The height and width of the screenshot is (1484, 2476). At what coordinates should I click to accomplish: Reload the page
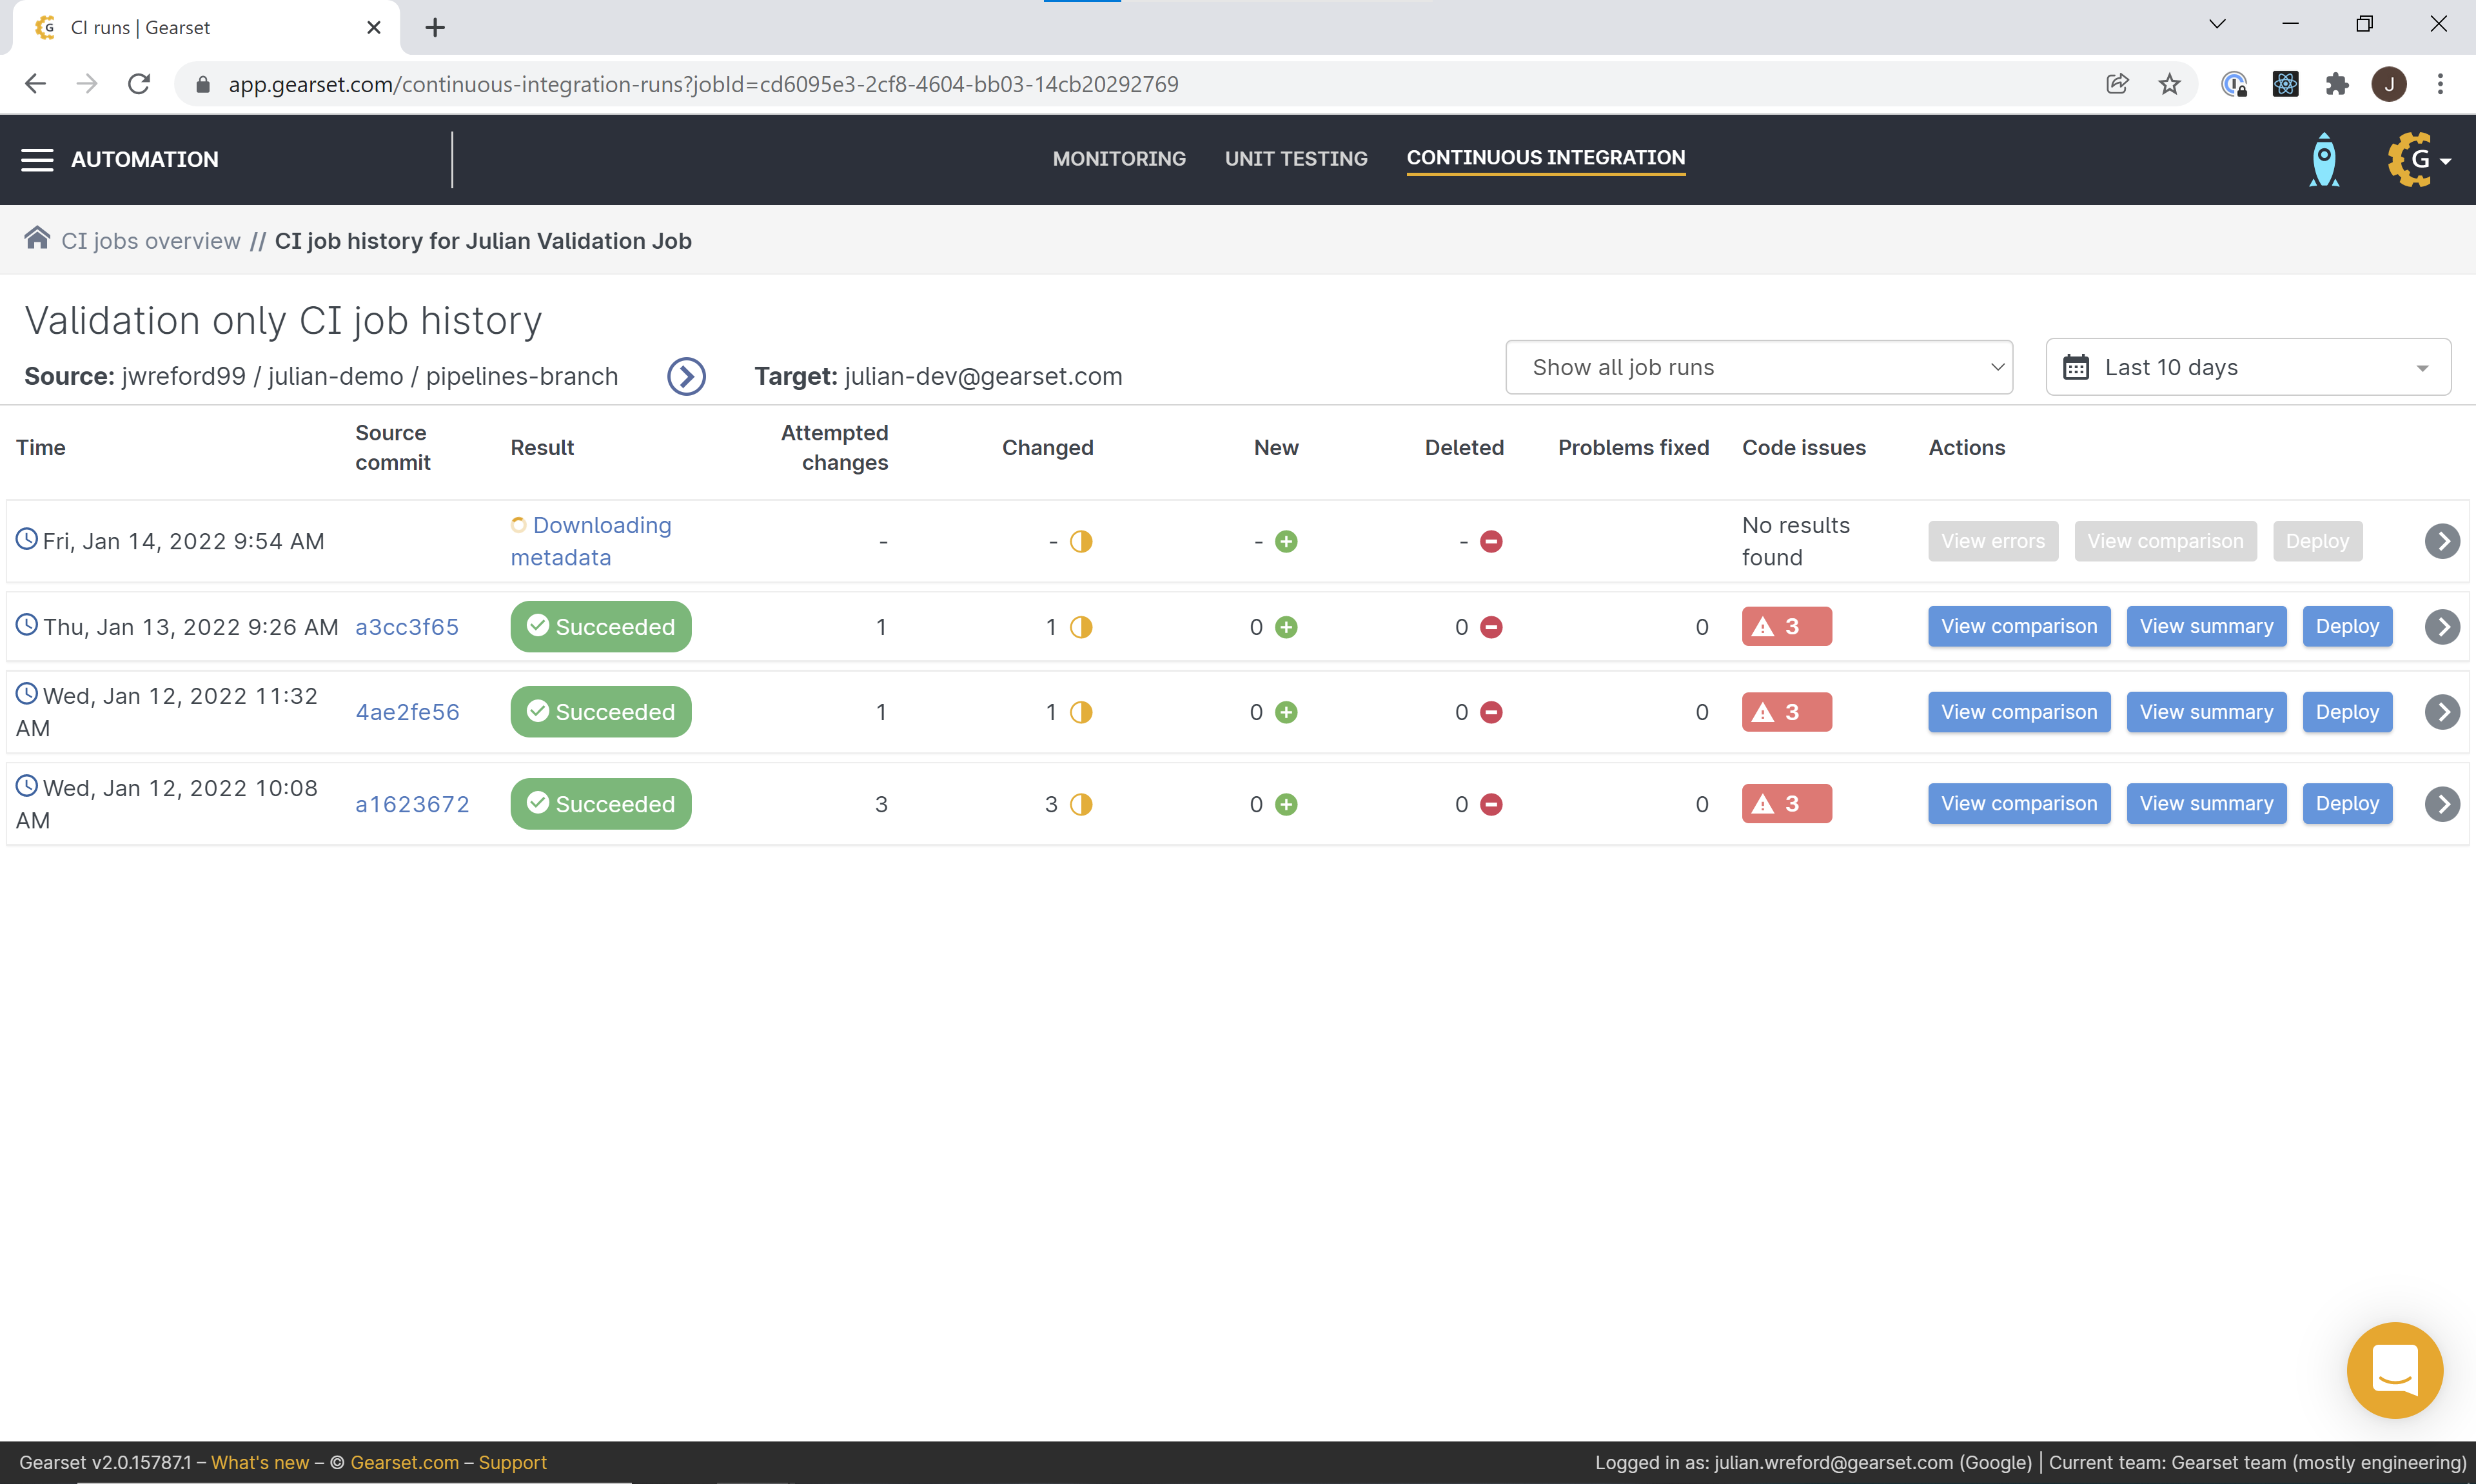pos(139,84)
